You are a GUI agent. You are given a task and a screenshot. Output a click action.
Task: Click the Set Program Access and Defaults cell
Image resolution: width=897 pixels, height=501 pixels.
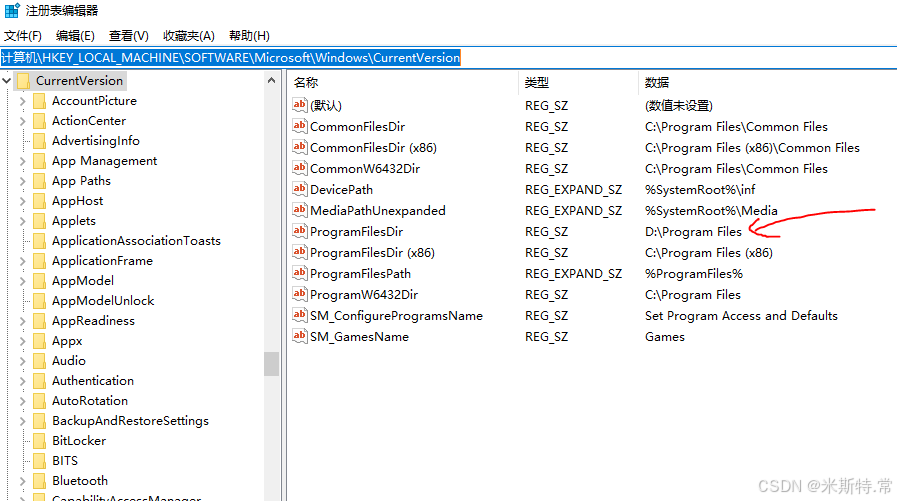point(741,316)
